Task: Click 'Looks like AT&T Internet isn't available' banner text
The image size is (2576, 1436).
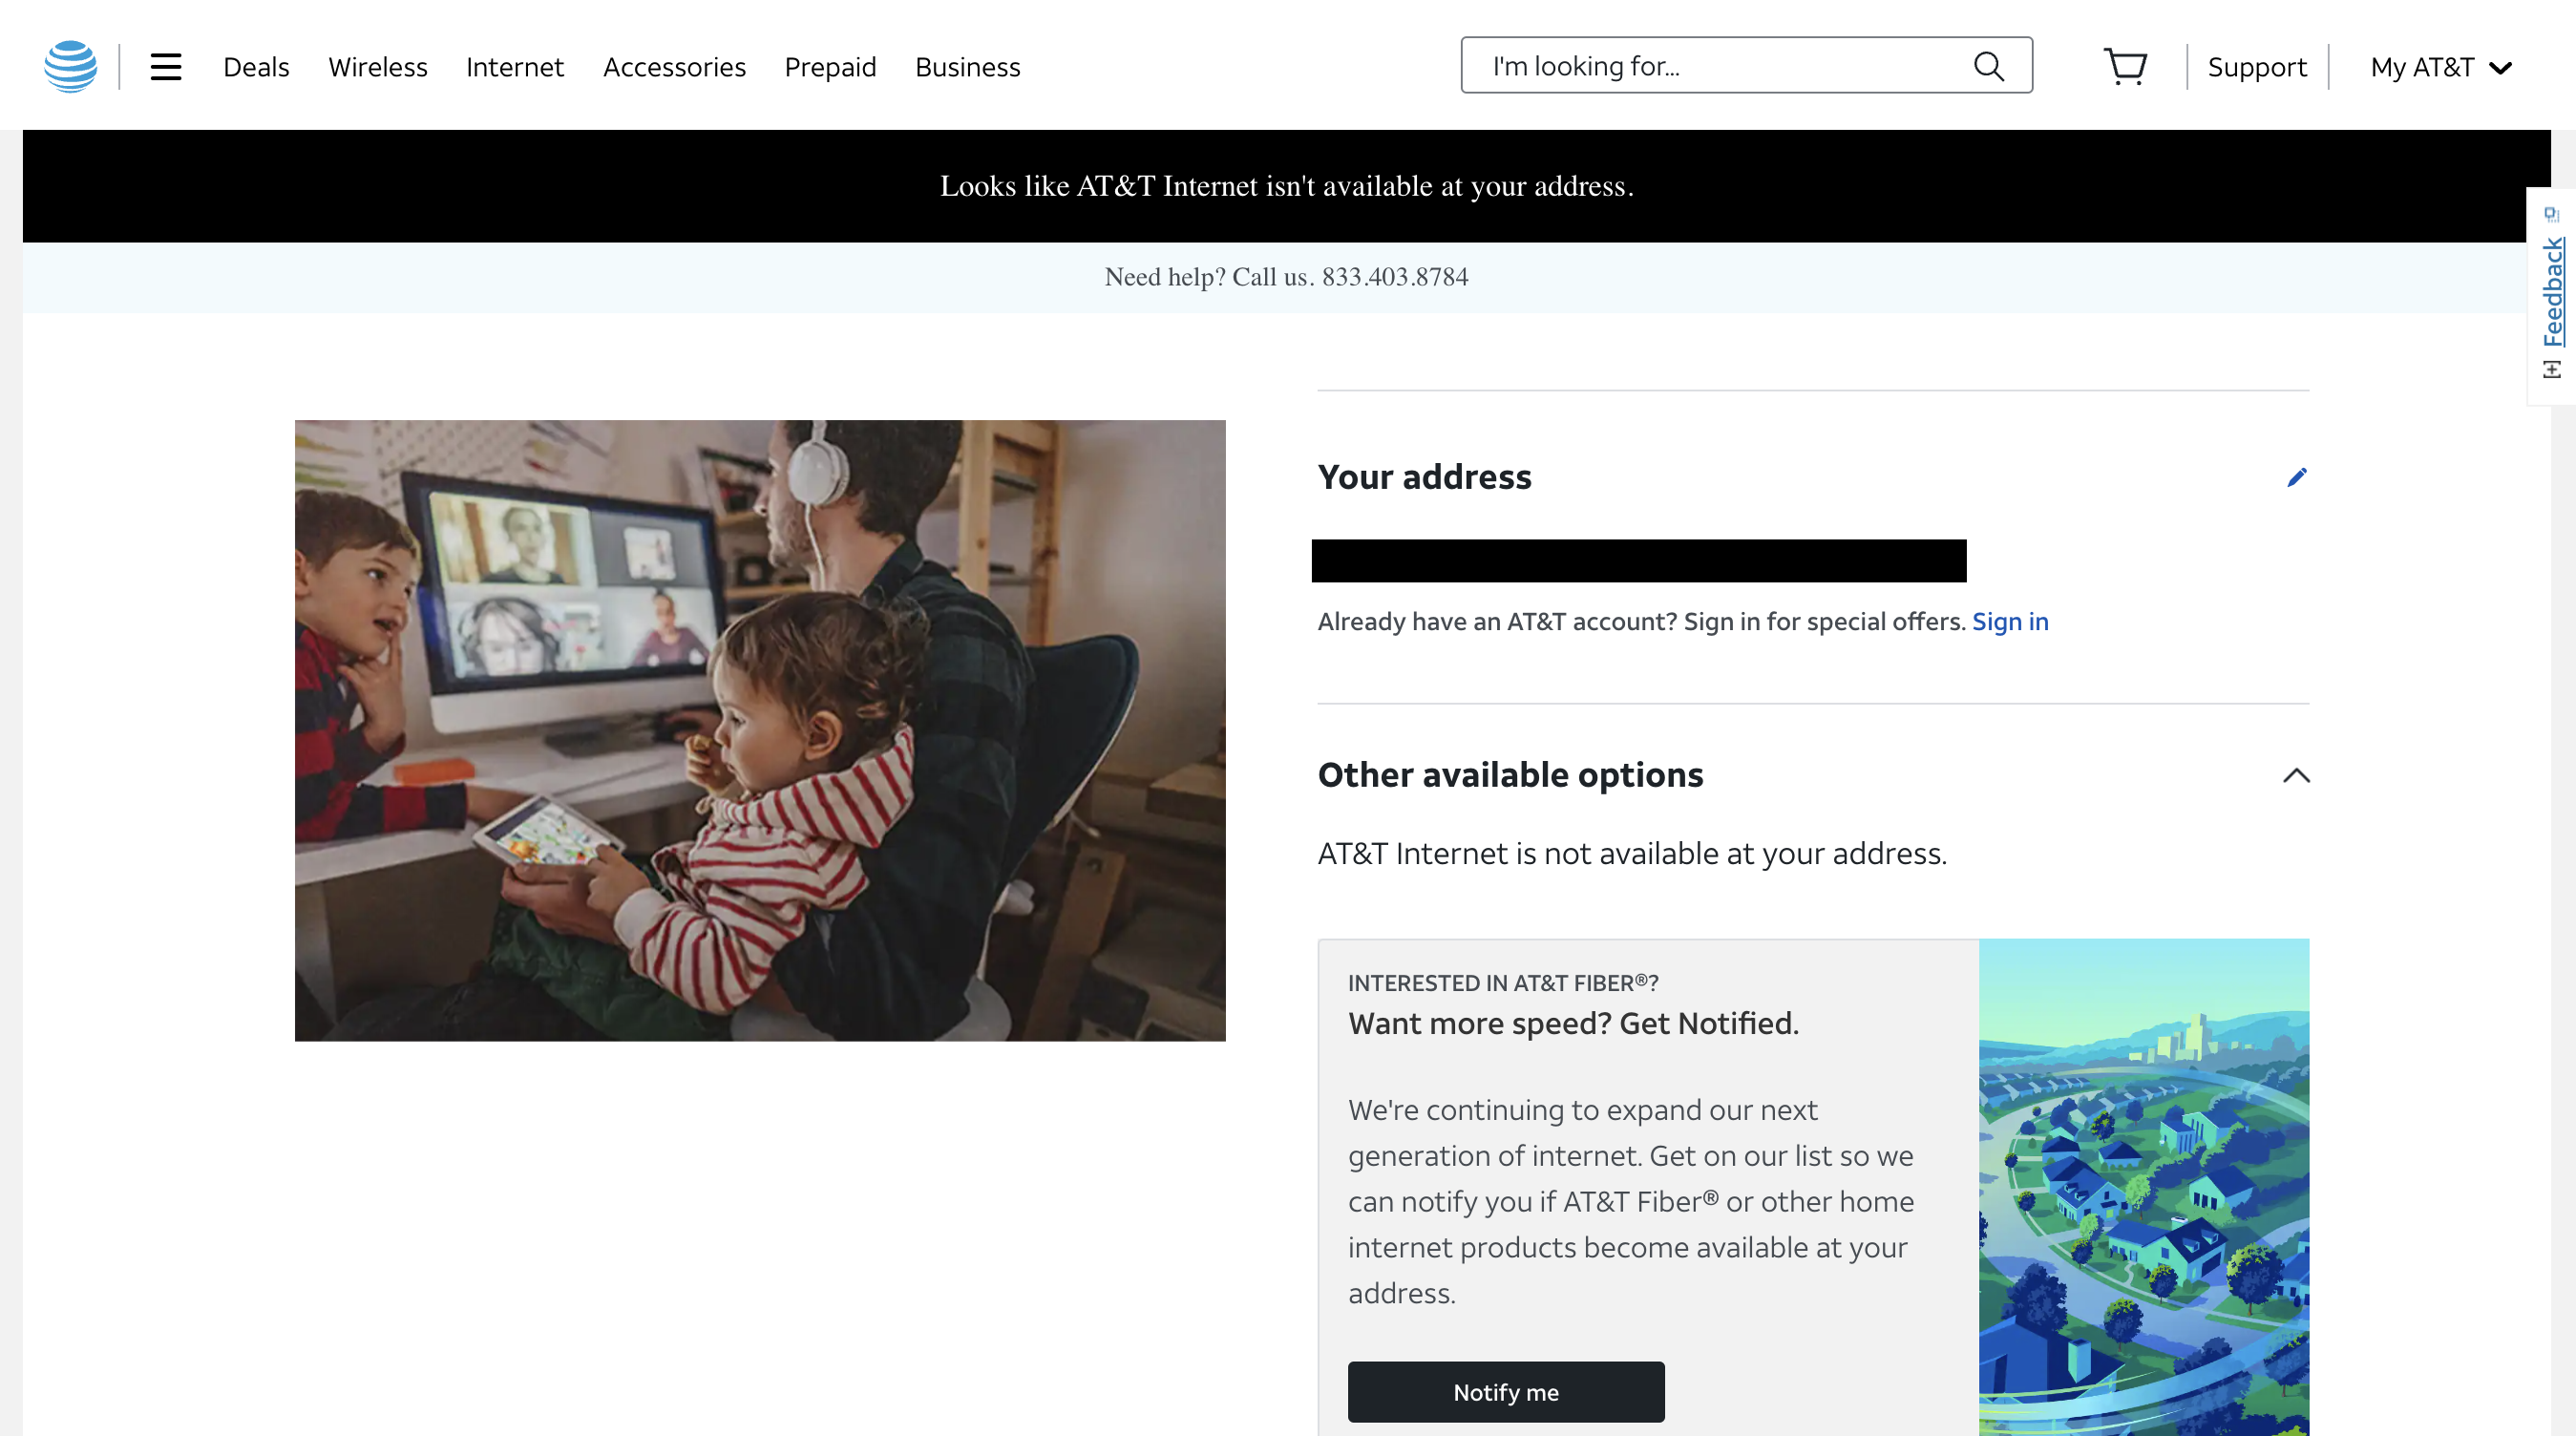Action: pos(1286,186)
